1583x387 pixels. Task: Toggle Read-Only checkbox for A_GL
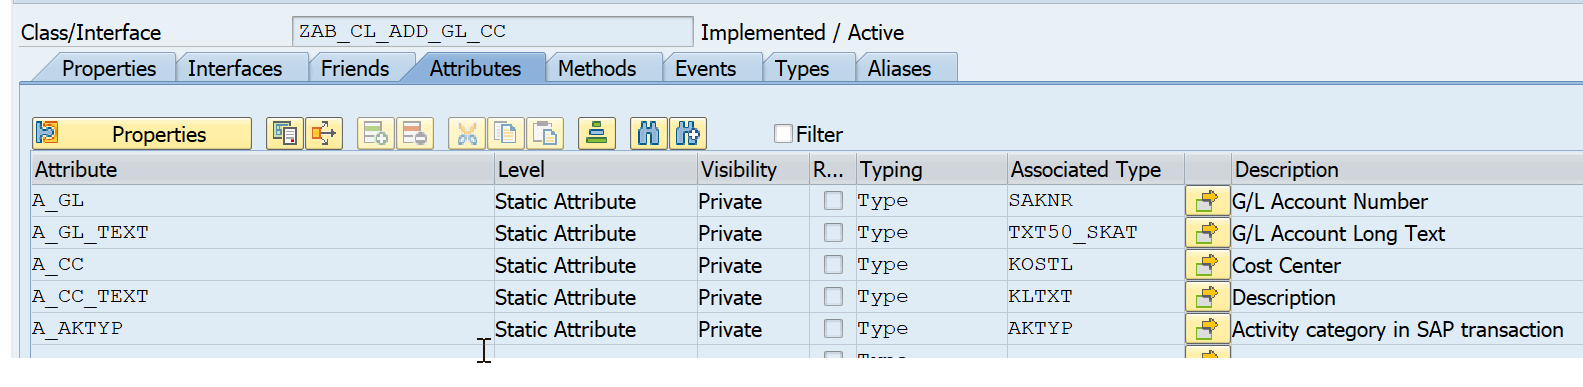click(833, 201)
